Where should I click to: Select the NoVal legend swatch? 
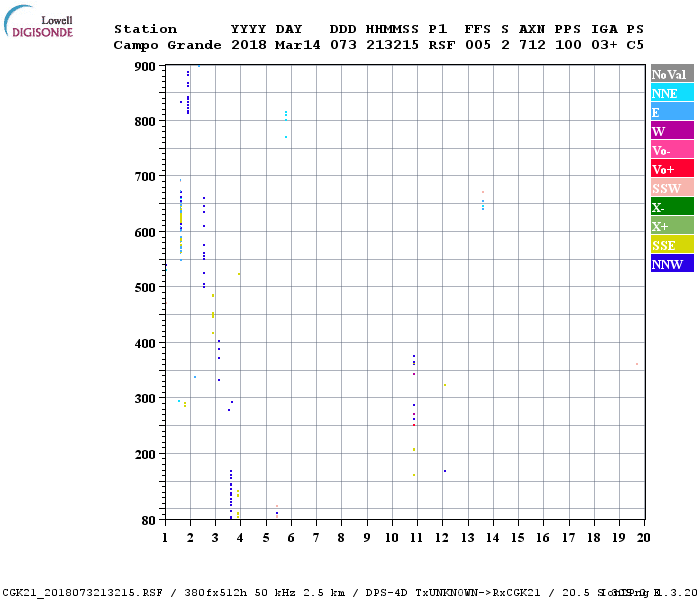pyautogui.click(x=672, y=74)
